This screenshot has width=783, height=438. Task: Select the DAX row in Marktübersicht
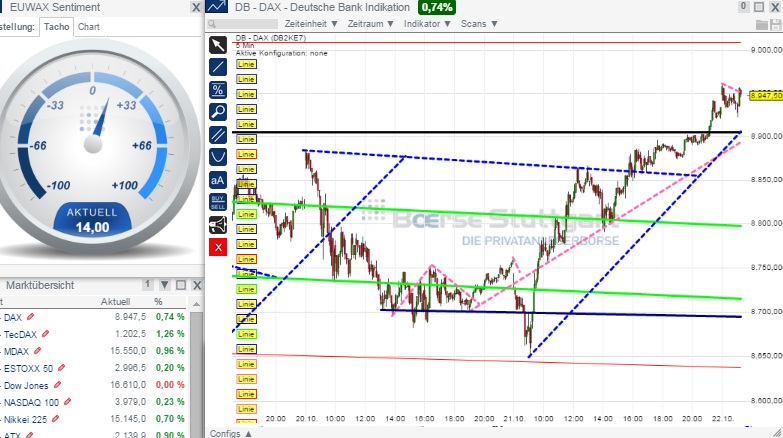(x=93, y=317)
